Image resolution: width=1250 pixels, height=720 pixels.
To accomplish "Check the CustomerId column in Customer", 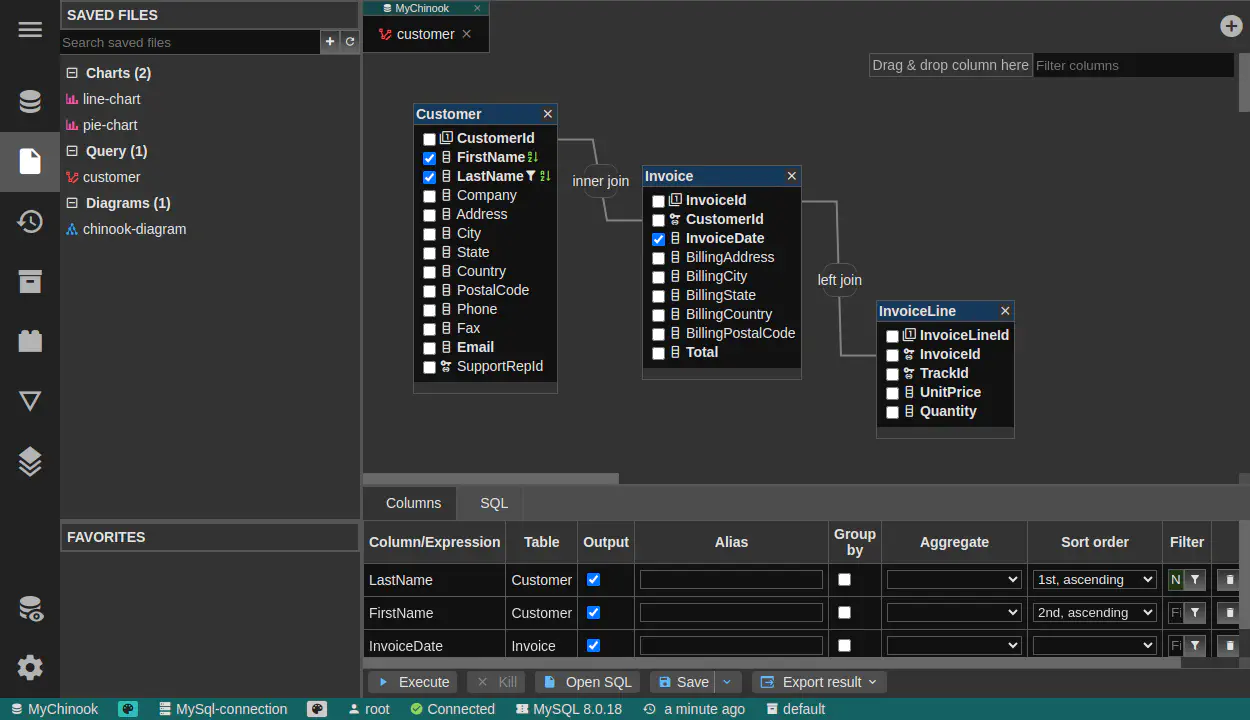I will click(429, 139).
